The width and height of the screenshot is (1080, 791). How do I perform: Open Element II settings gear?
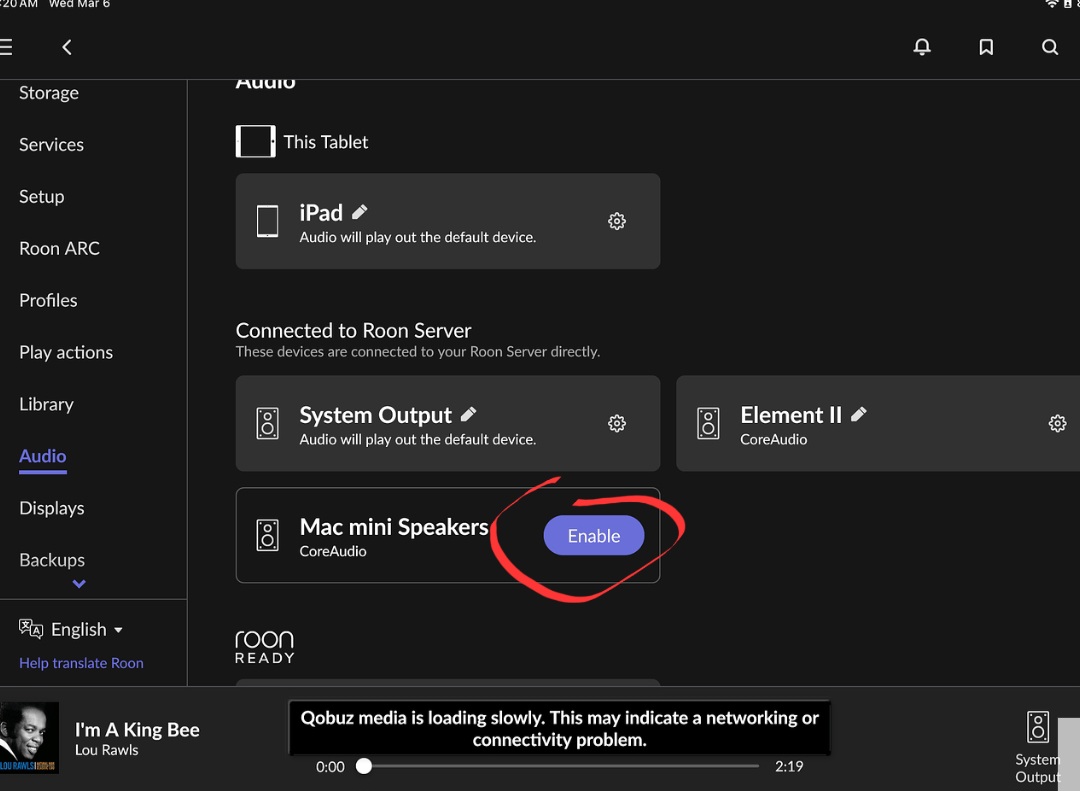pos(1057,423)
